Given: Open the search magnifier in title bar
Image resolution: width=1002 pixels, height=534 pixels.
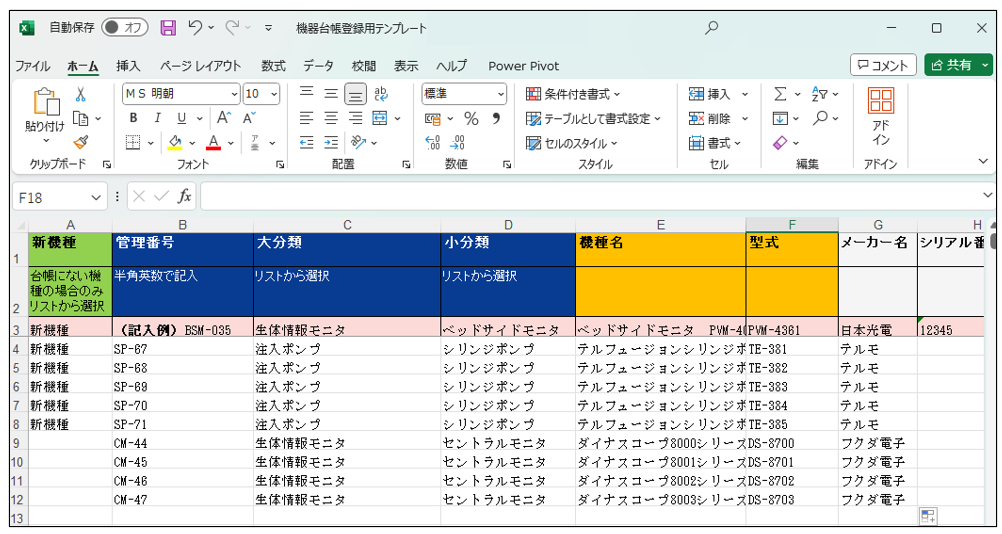Looking at the screenshot, I should coord(711,27).
